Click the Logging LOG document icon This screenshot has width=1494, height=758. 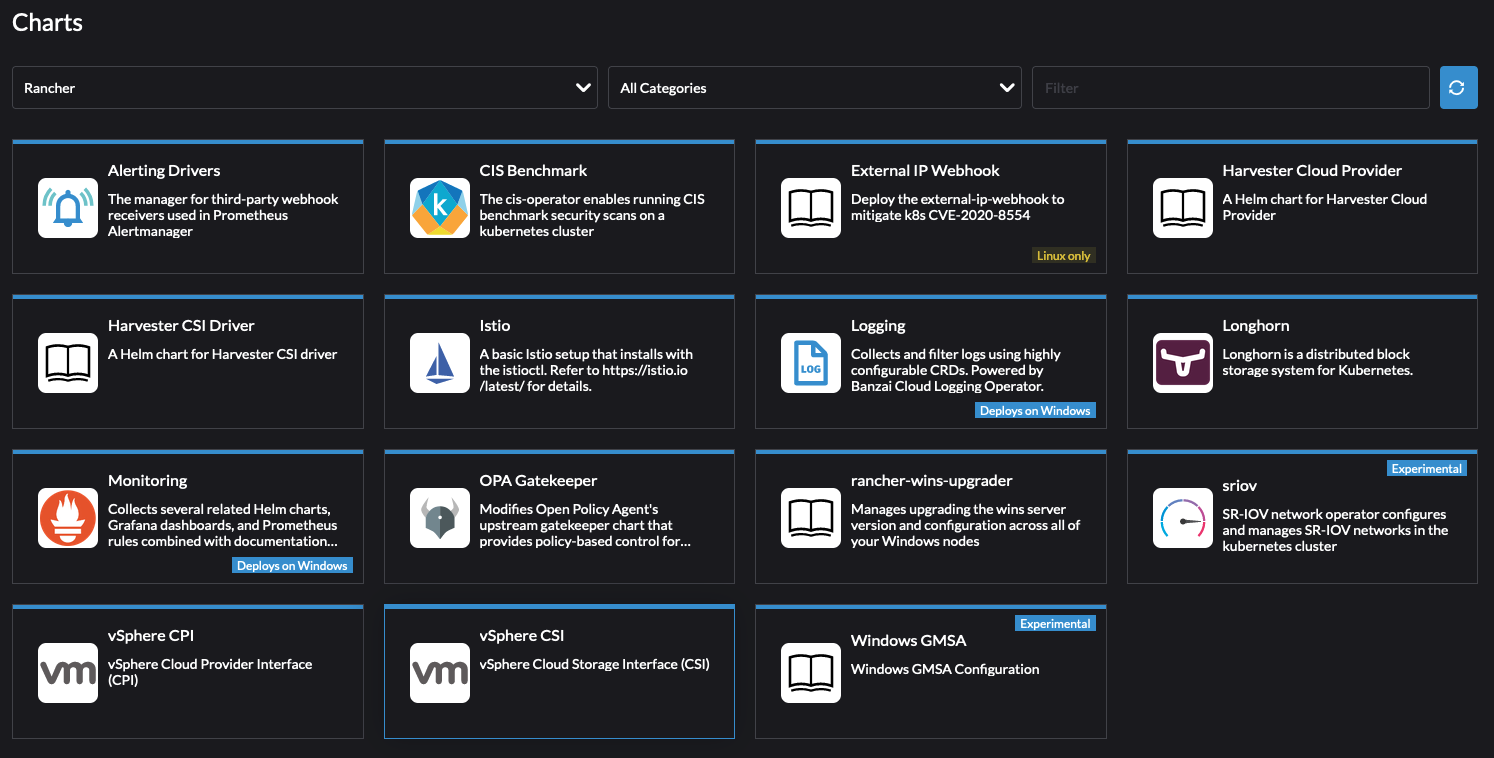811,362
